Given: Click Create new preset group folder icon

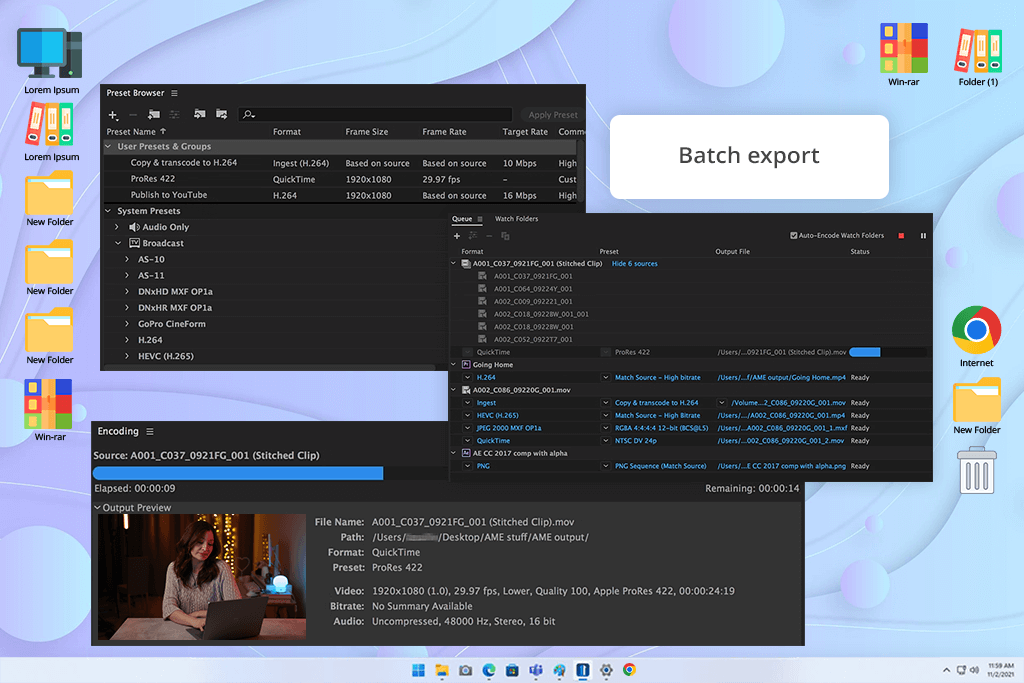Looking at the screenshot, I should point(154,114).
